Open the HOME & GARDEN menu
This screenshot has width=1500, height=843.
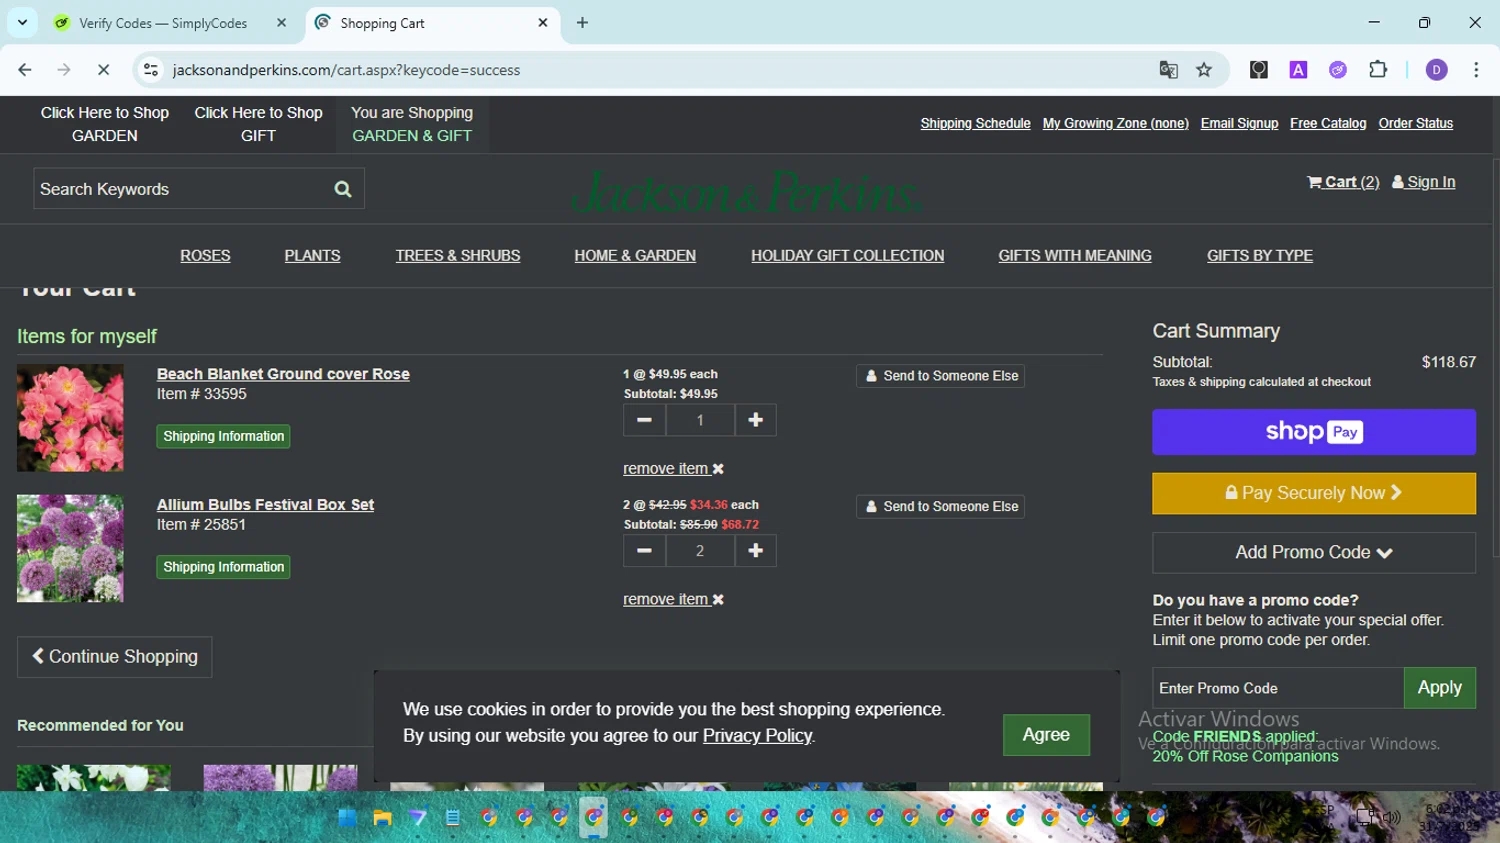tap(635, 256)
